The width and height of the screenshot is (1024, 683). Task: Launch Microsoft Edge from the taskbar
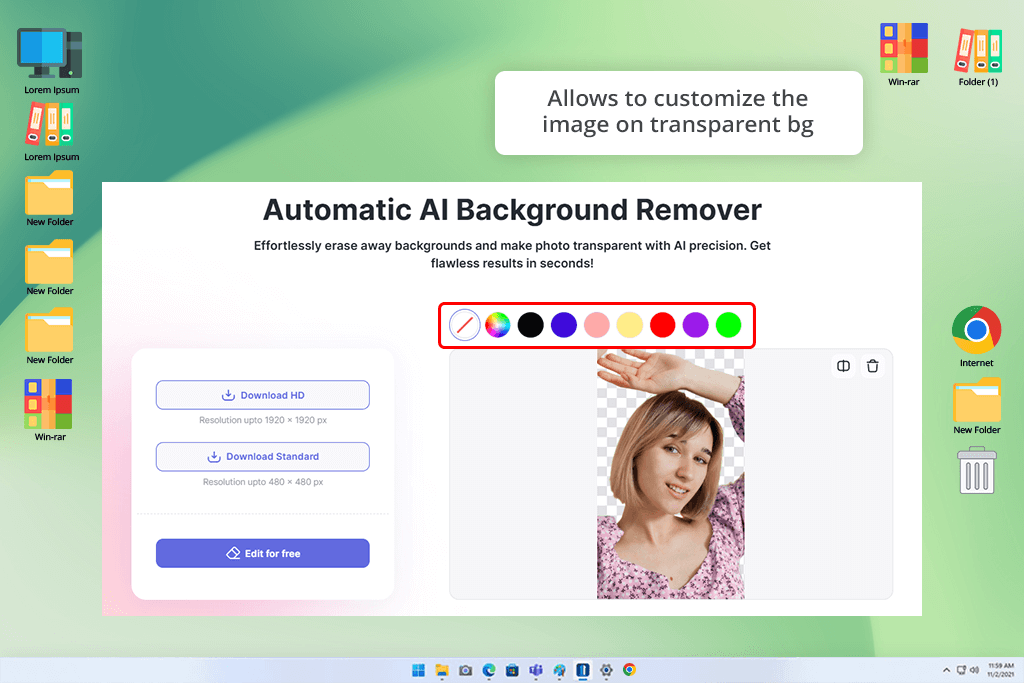click(x=489, y=670)
